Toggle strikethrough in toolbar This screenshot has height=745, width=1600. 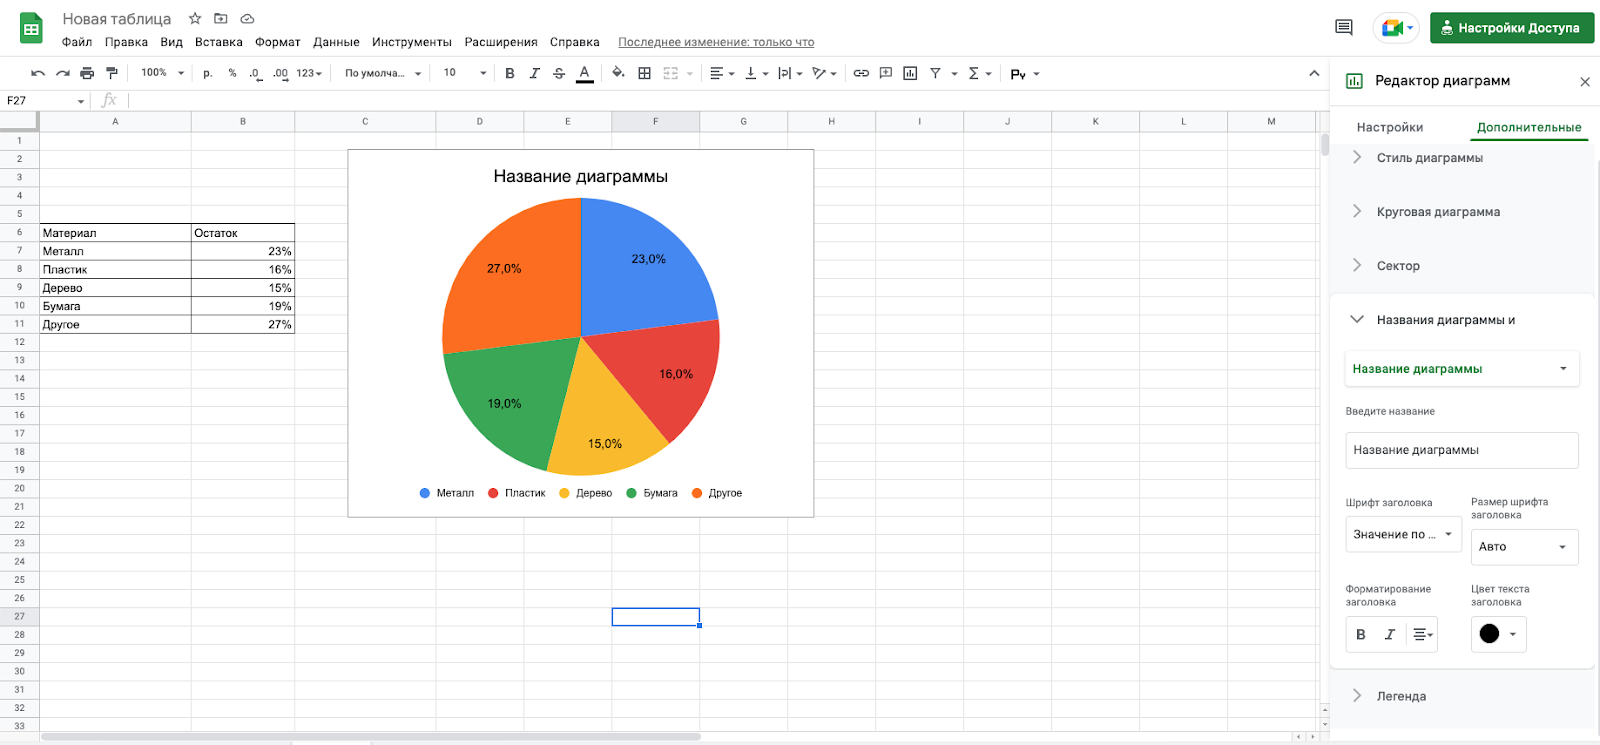pos(559,73)
